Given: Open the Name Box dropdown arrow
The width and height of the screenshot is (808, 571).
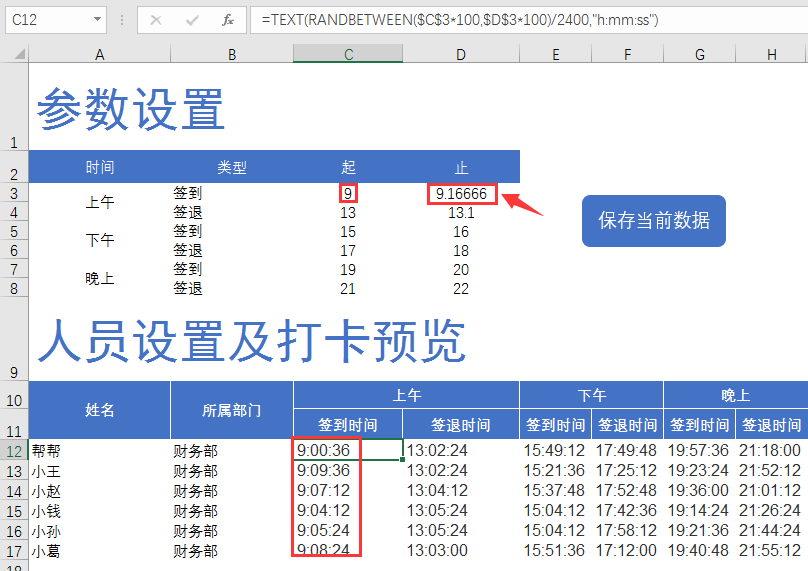Looking at the screenshot, I should tap(97, 20).
